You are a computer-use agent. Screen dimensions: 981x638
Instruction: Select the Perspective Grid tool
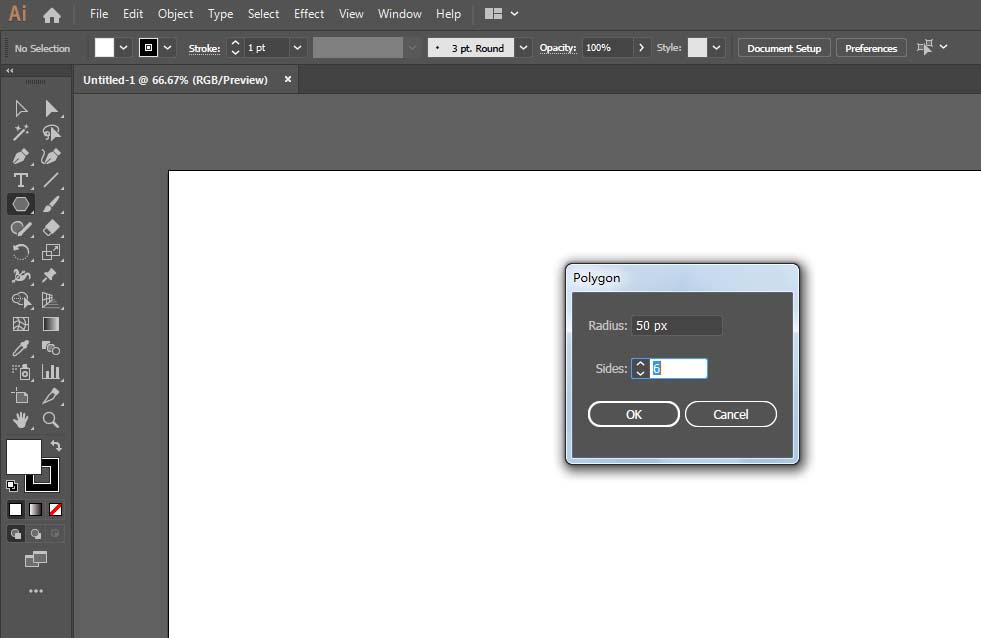(x=51, y=300)
